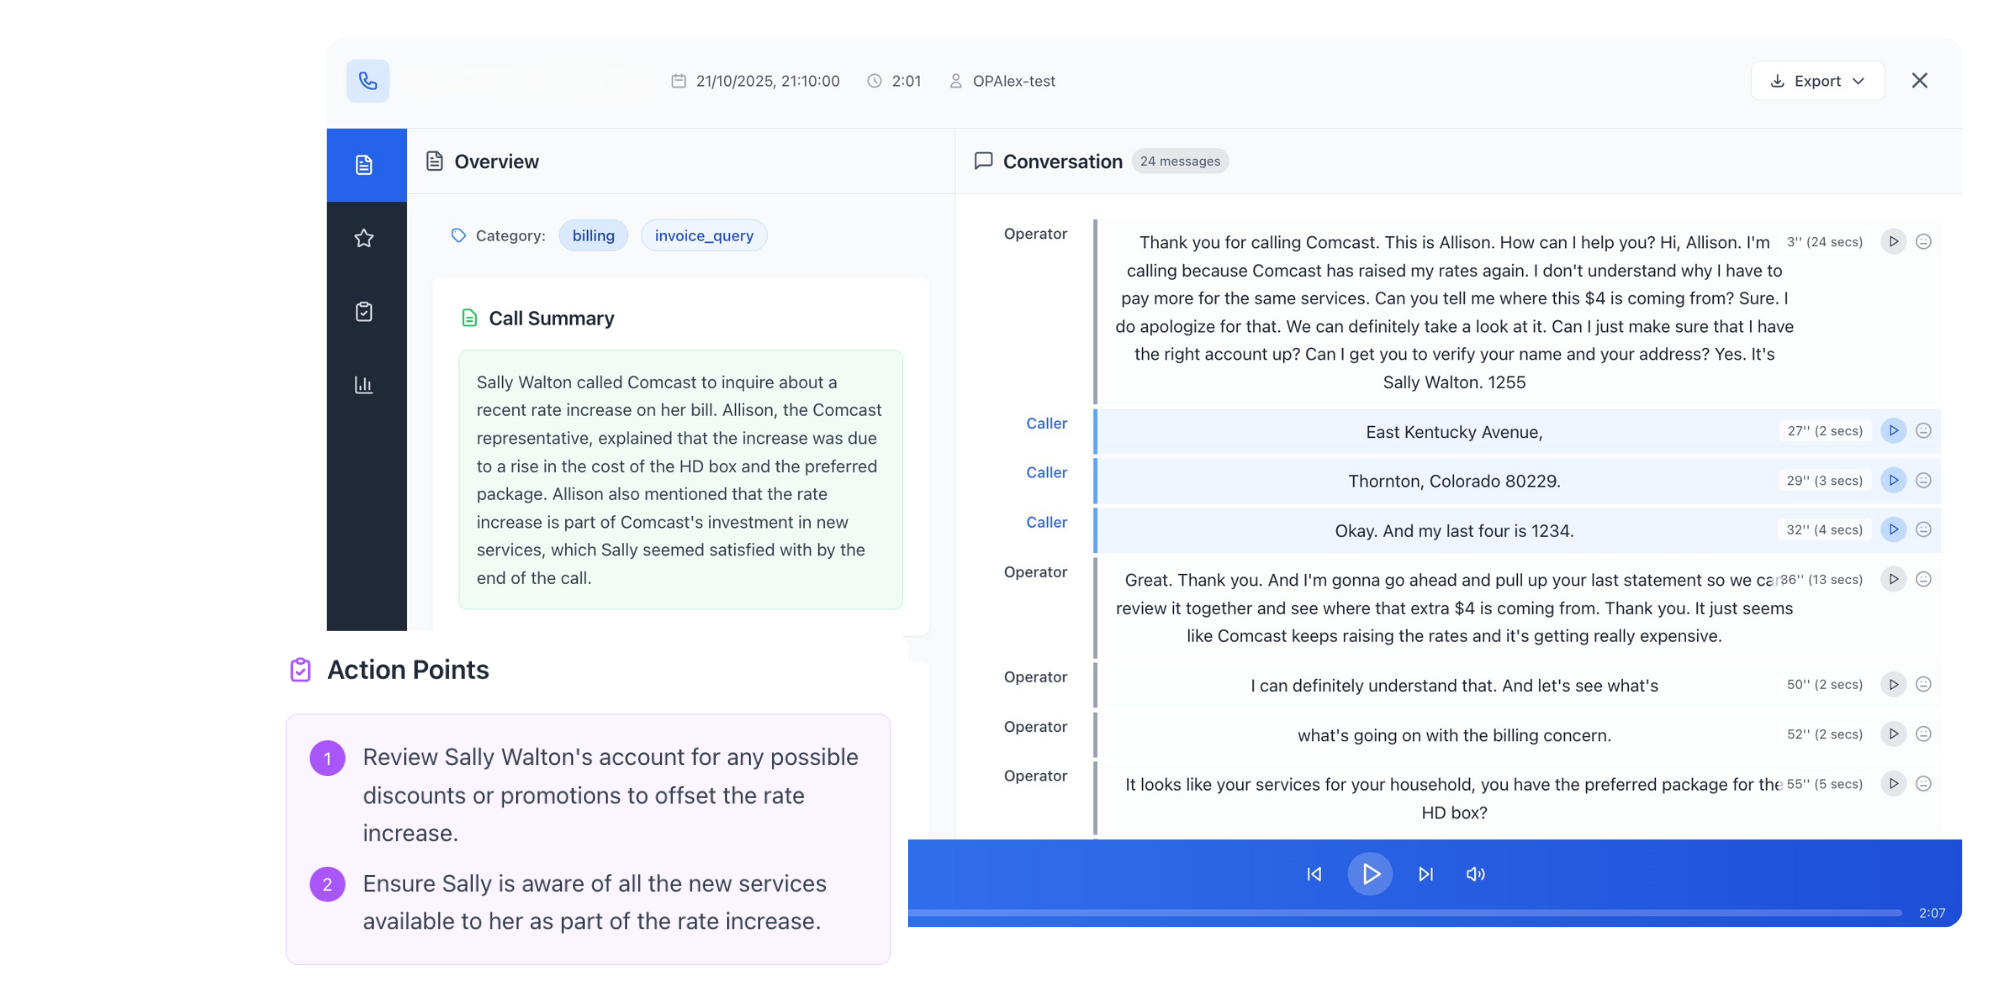Click sentiment face on 'billing concern' message
This screenshot has height=1000, width=2000.
point(1923,734)
